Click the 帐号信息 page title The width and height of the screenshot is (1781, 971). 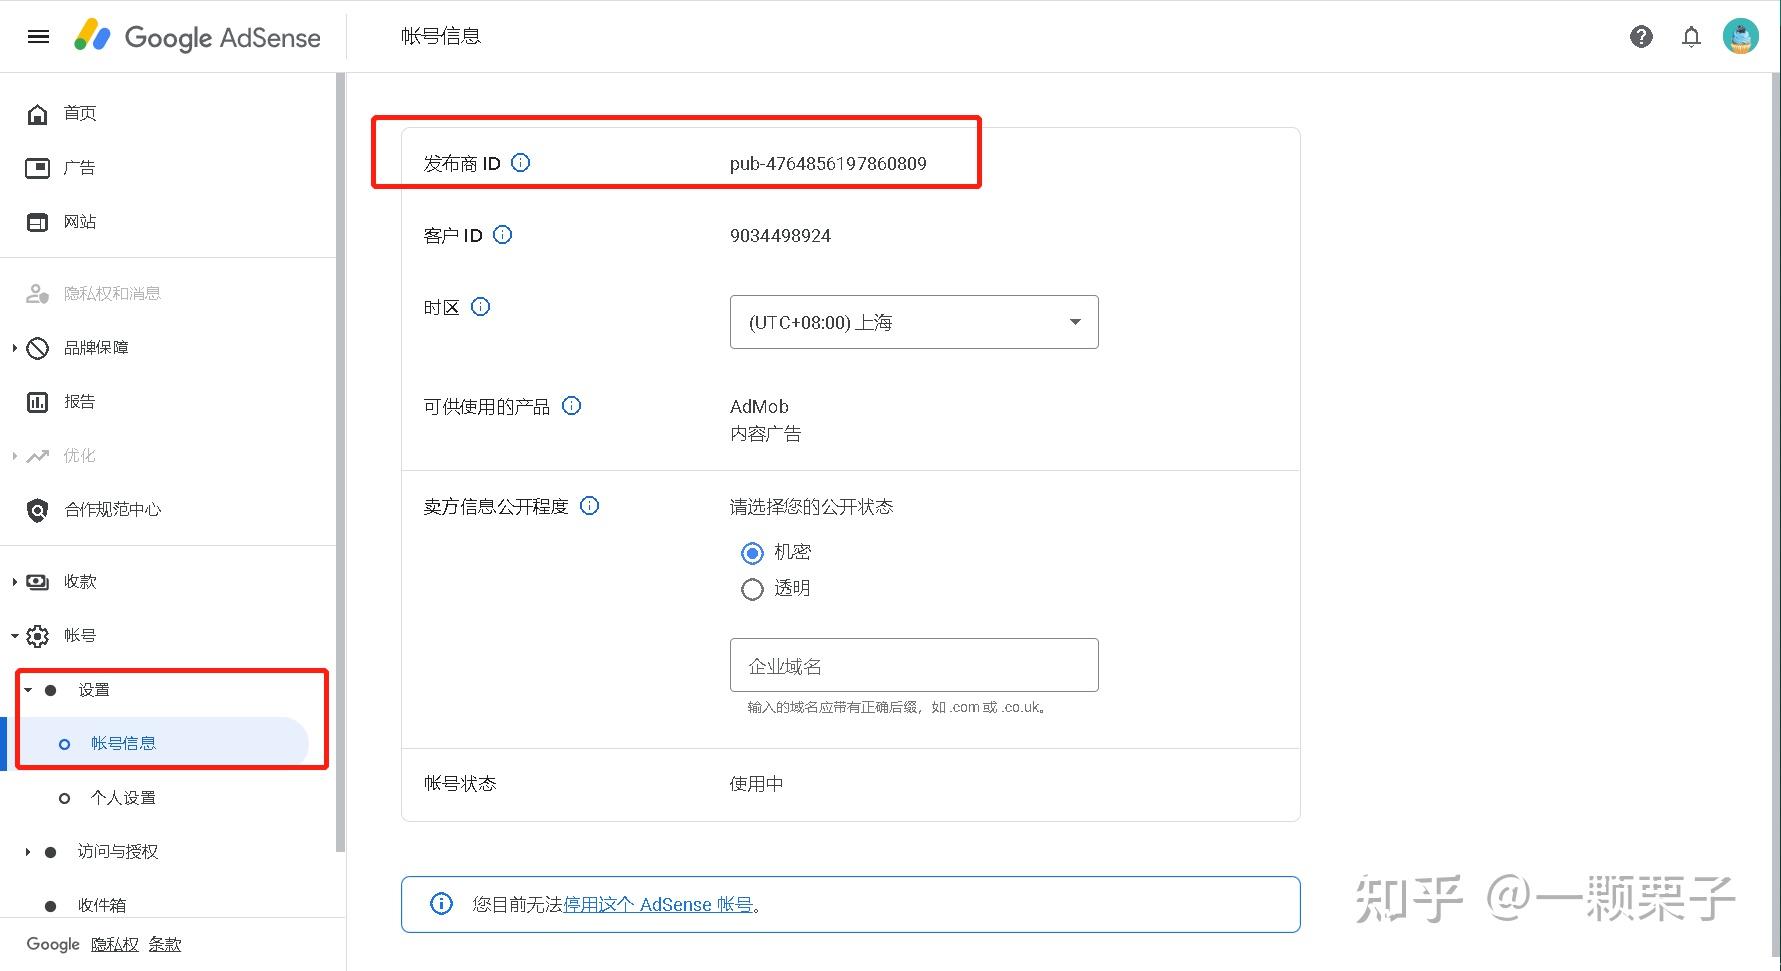(x=441, y=37)
